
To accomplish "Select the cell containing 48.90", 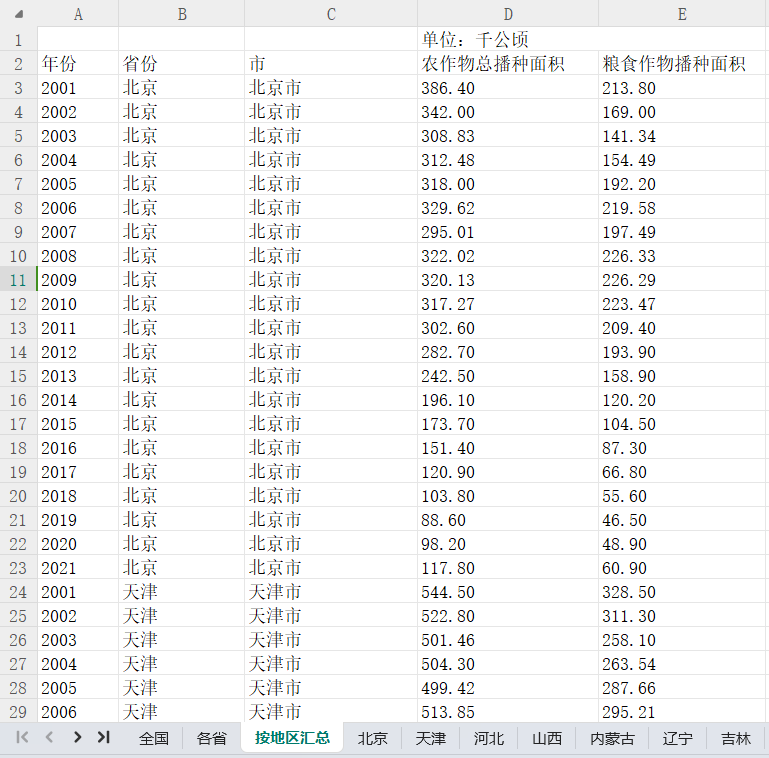I will pyautogui.click(x=682, y=544).
